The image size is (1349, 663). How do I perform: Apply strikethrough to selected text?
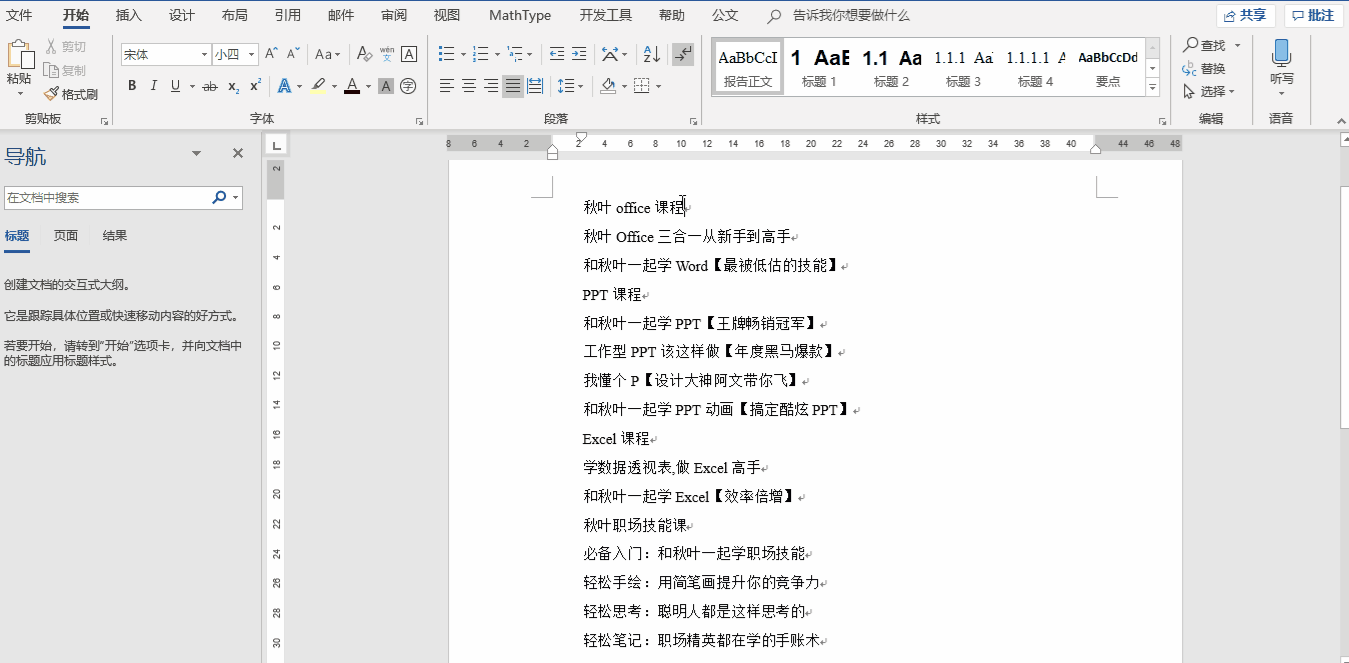(x=210, y=86)
